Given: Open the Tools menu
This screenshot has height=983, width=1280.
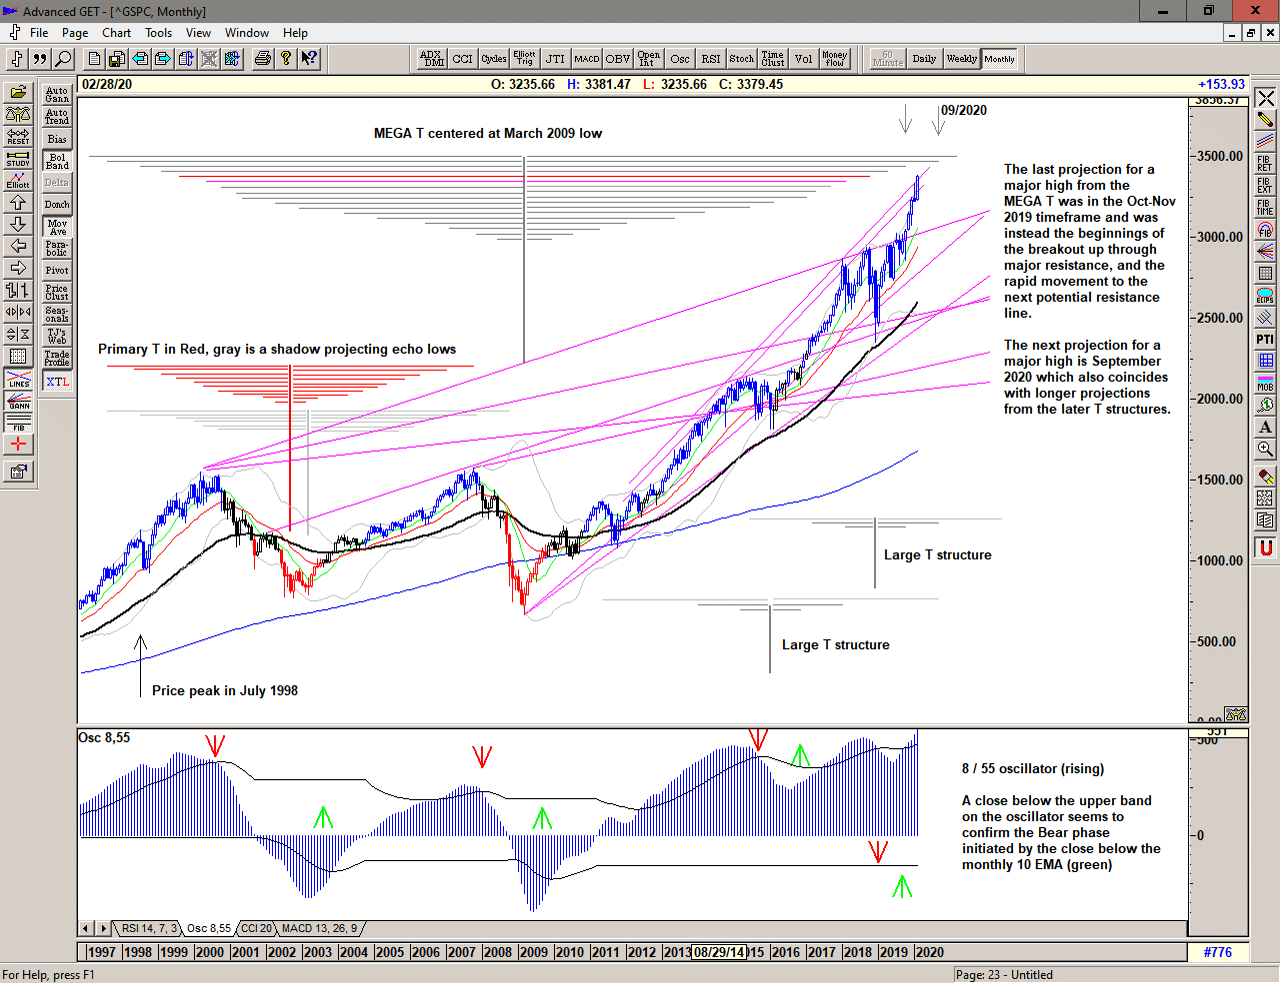Looking at the screenshot, I should tap(158, 33).
